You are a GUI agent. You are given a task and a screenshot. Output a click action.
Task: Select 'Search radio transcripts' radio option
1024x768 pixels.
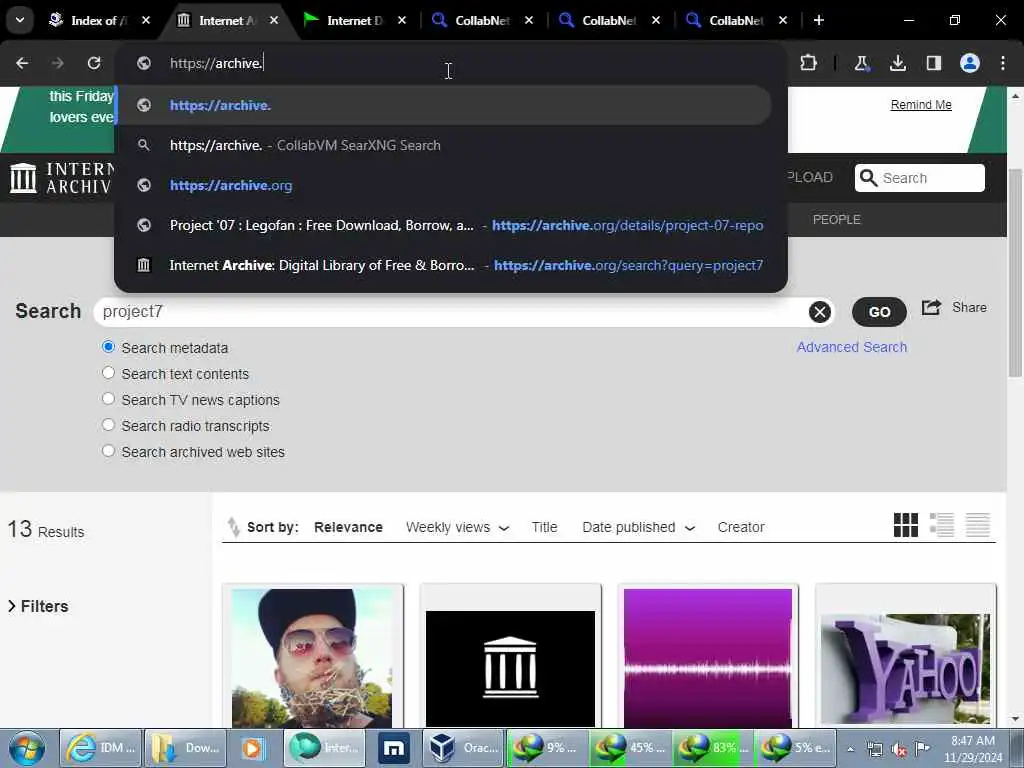108,425
